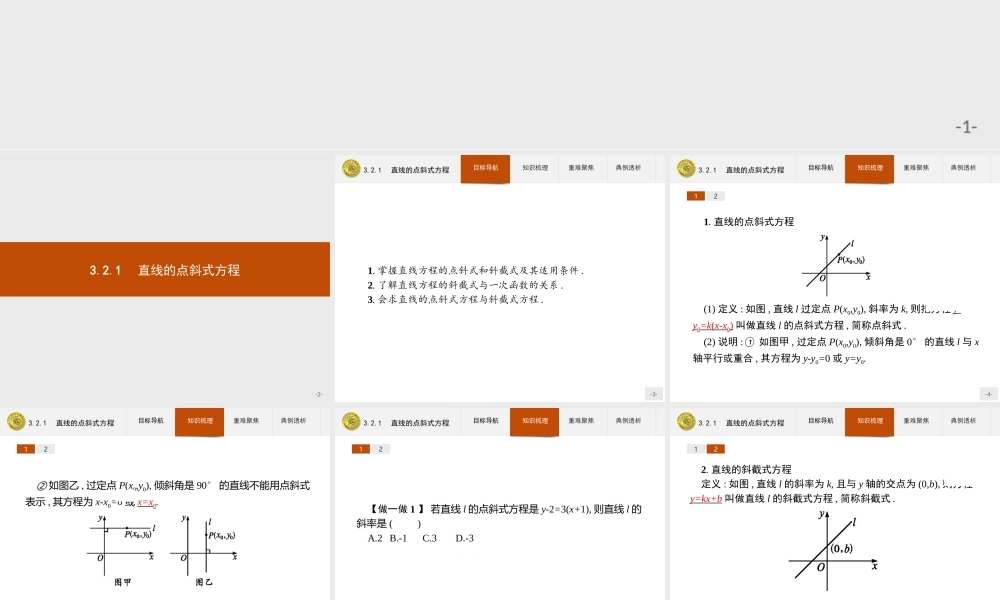Image resolution: width=1000 pixels, height=600 pixels.
Task: Open 重难聚焦 tab on the 点斜式方程 definition slide
Action: 916,168
